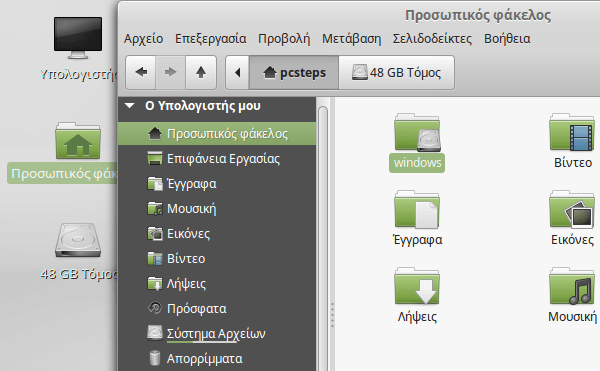Open Εικόνες in the sidebar
Viewport: 600px width, 371px height.
coord(217,233)
